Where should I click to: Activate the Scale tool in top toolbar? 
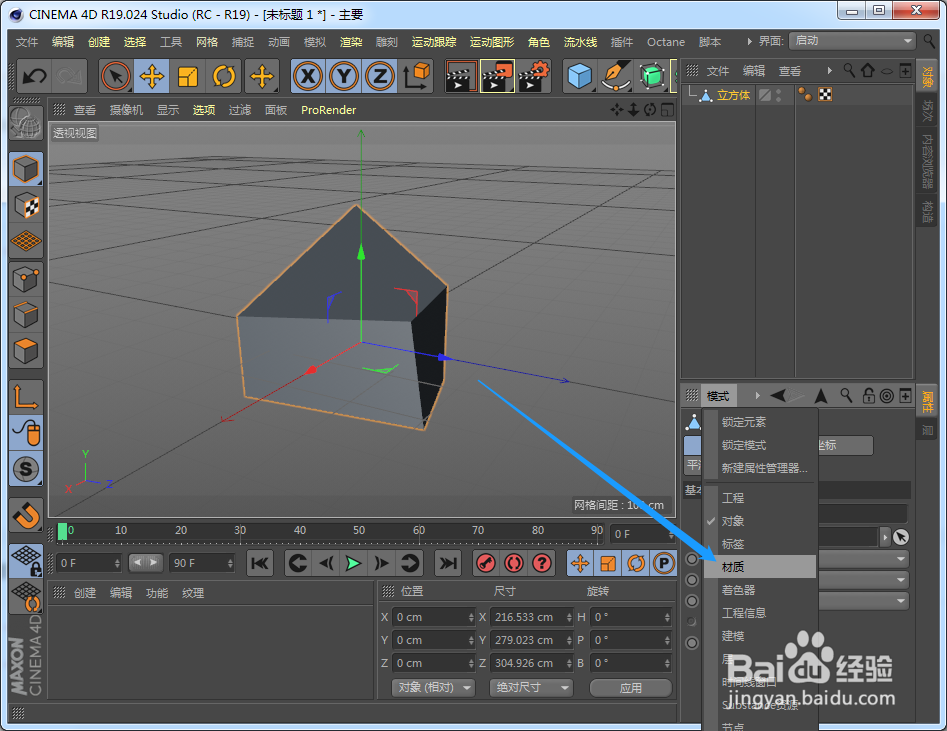pyautogui.click(x=188, y=76)
